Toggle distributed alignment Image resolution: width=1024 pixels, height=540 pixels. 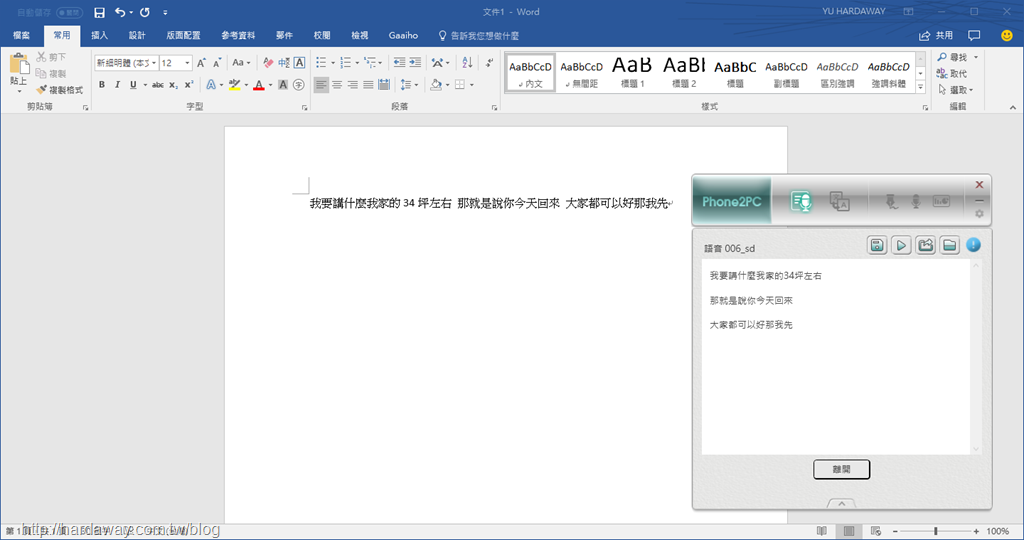coord(384,85)
